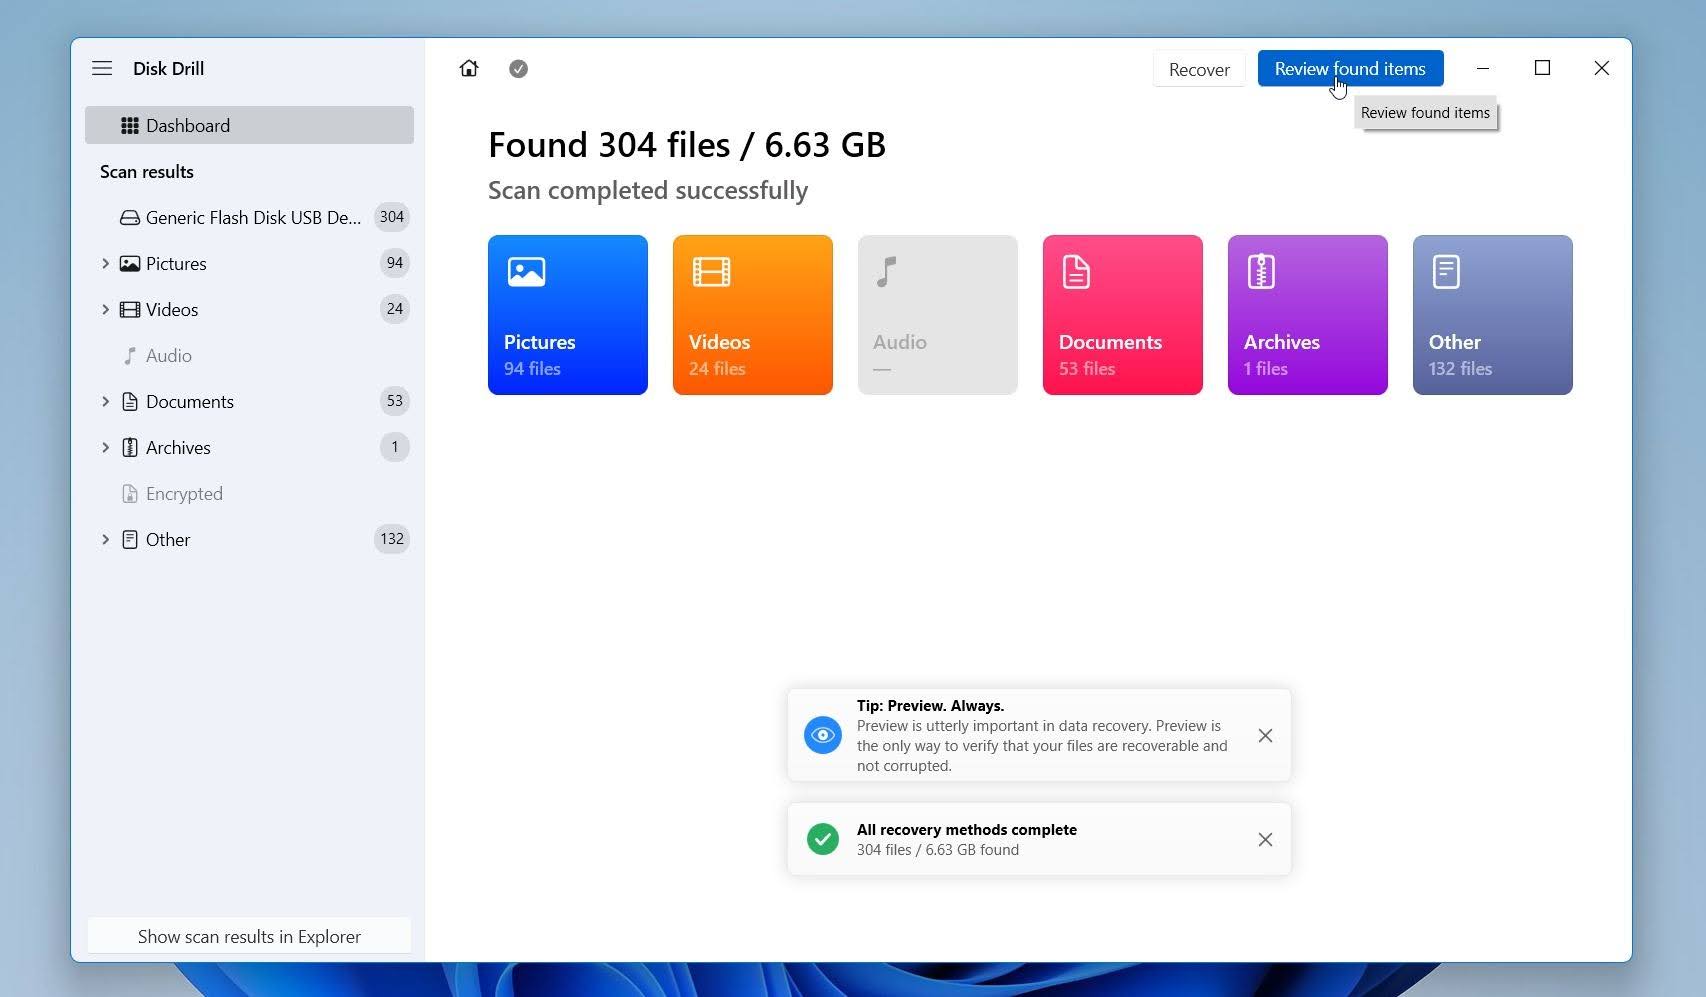
Task: Select Encrypted in scan results sidebar
Action: [x=249, y=493]
